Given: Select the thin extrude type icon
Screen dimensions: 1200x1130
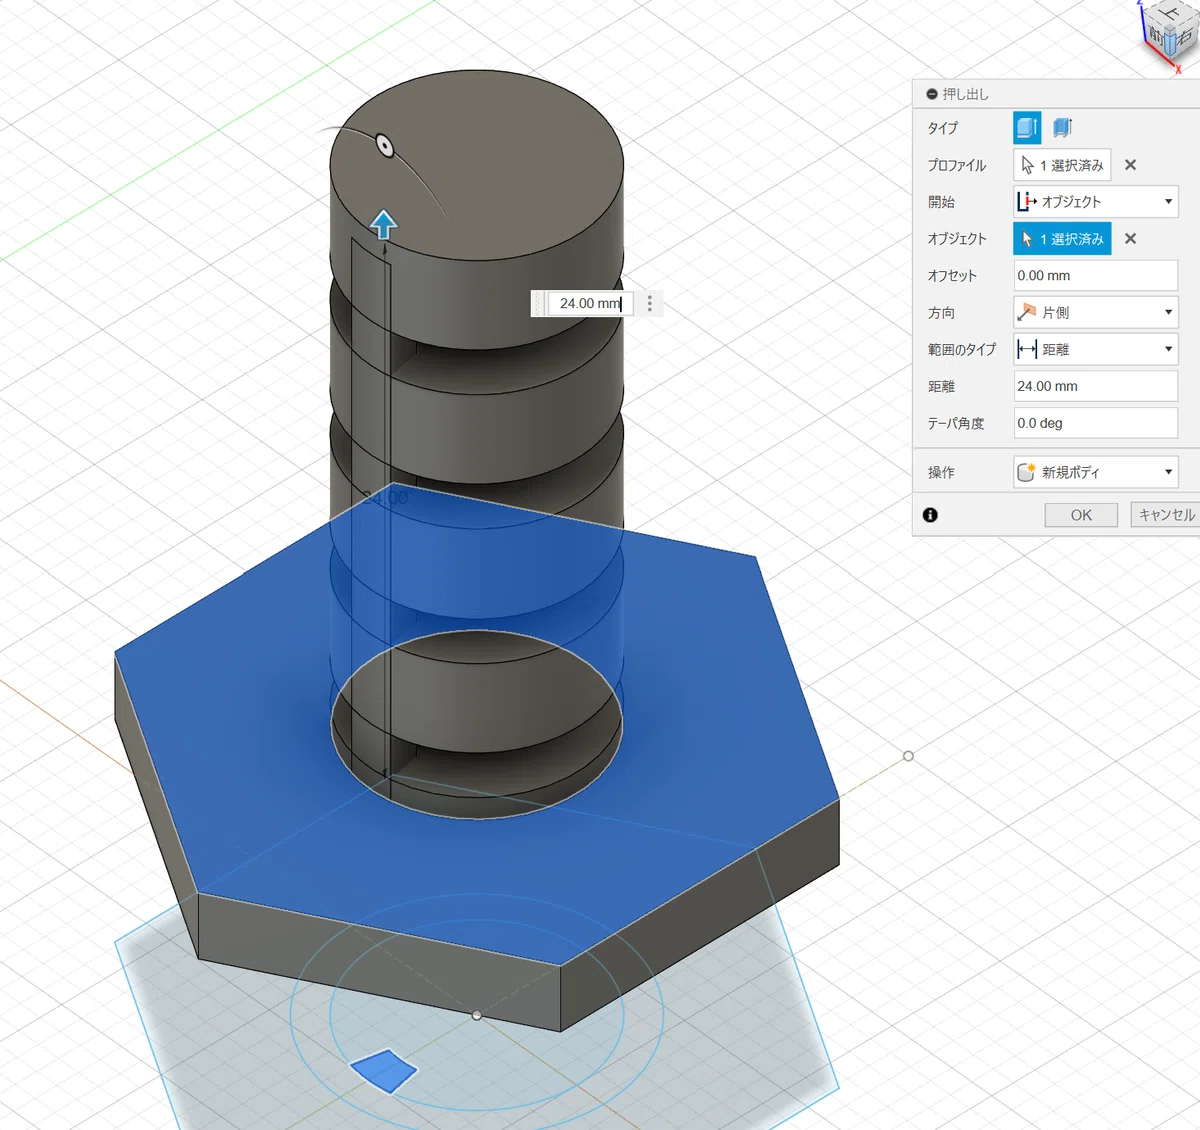Looking at the screenshot, I should point(1062,128).
